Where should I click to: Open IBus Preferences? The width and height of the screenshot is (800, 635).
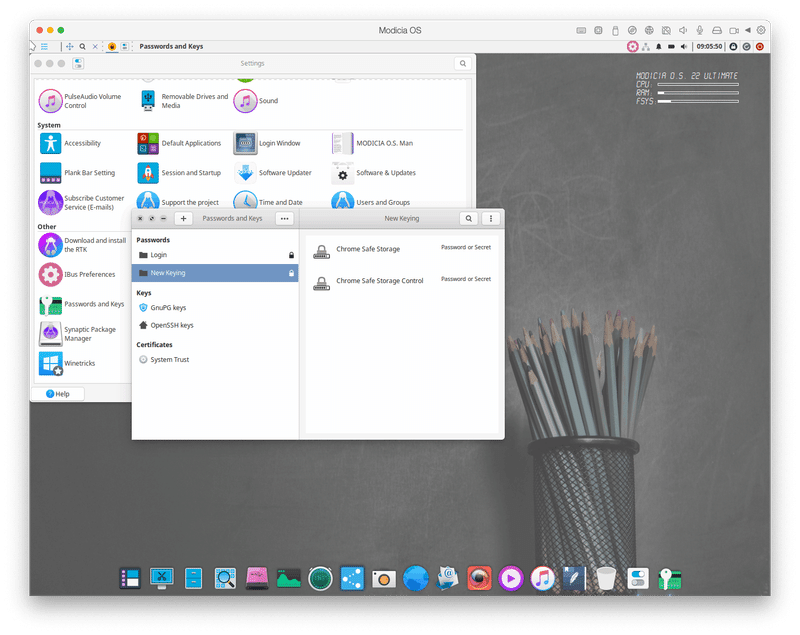(52, 274)
